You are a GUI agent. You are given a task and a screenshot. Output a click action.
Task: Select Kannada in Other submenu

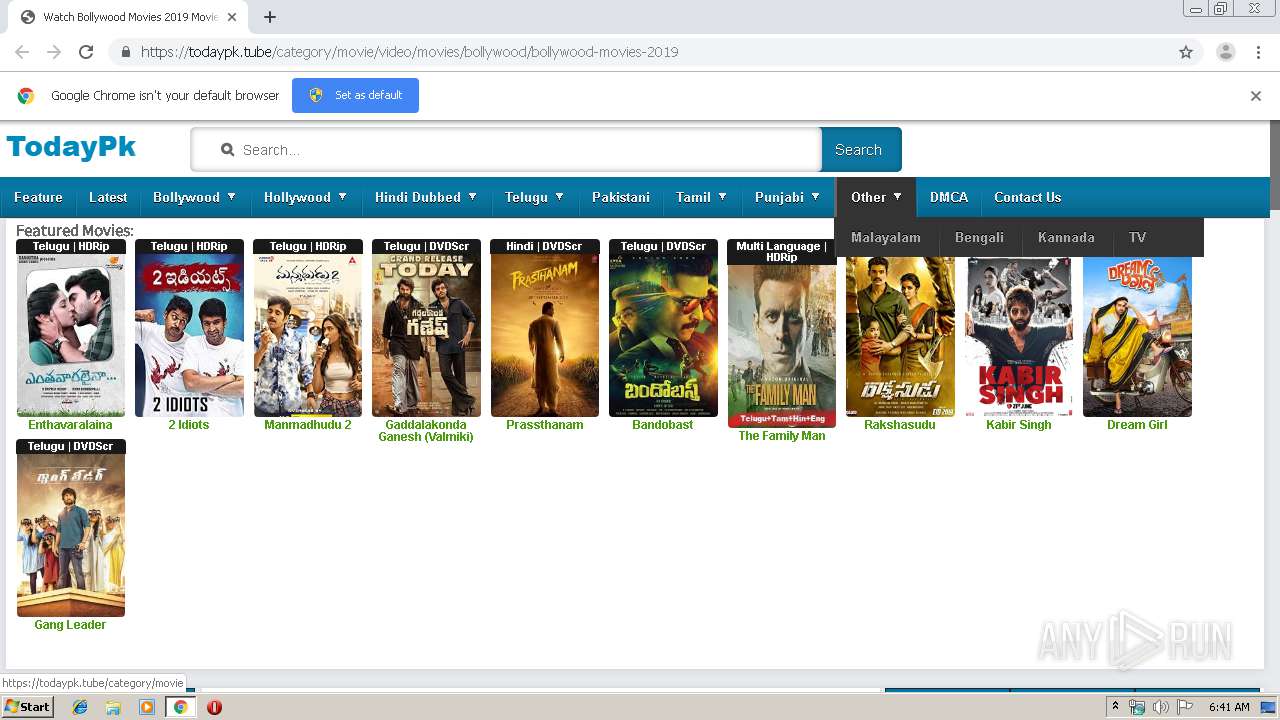(1066, 237)
